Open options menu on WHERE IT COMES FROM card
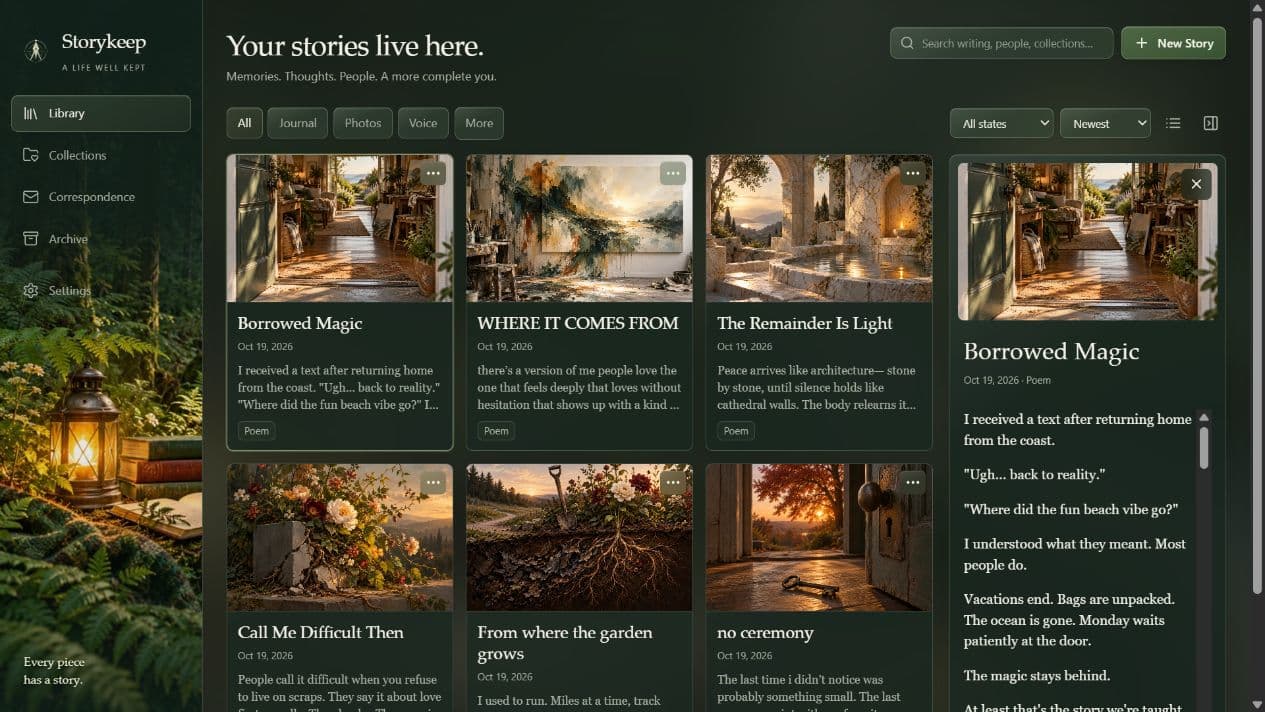 [x=672, y=174]
